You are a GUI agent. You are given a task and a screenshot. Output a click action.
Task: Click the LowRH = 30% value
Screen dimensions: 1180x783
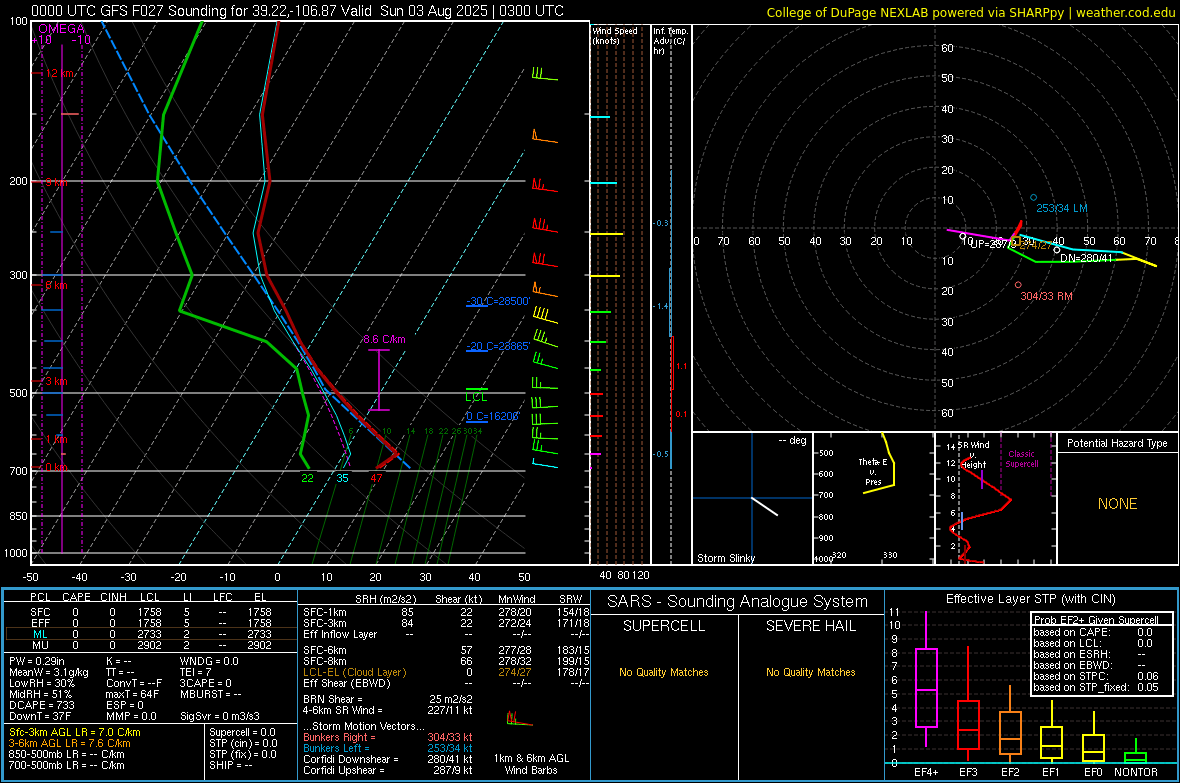click(41, 683)
